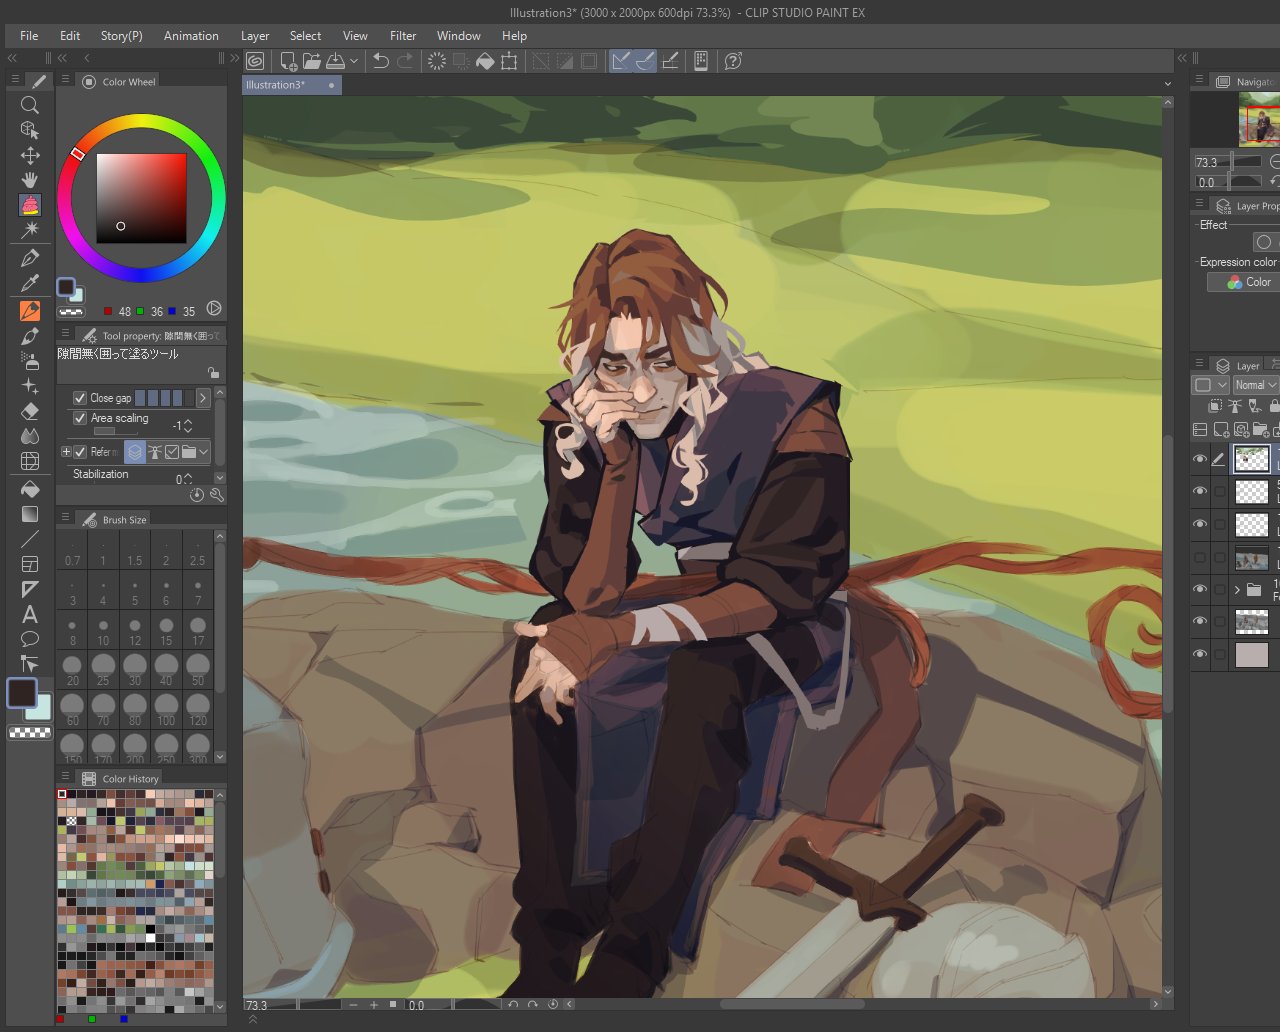Click the Save icon in command bar
The image size is (1280, 1032).
coord(336,61)
